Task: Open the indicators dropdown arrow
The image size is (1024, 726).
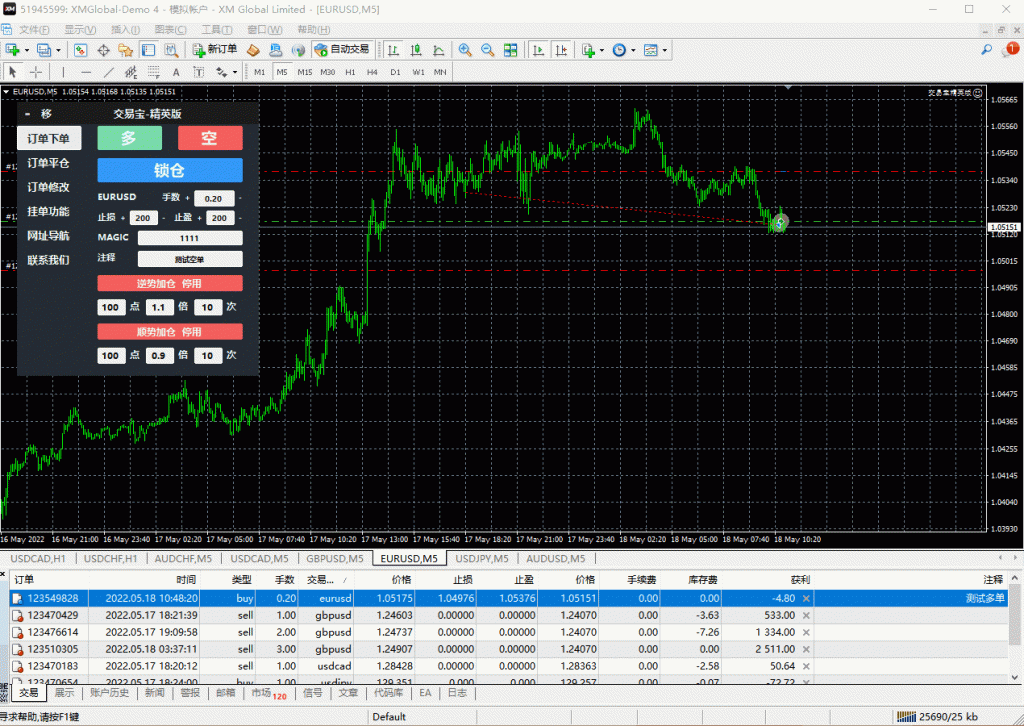Action: tap(600, 49)
